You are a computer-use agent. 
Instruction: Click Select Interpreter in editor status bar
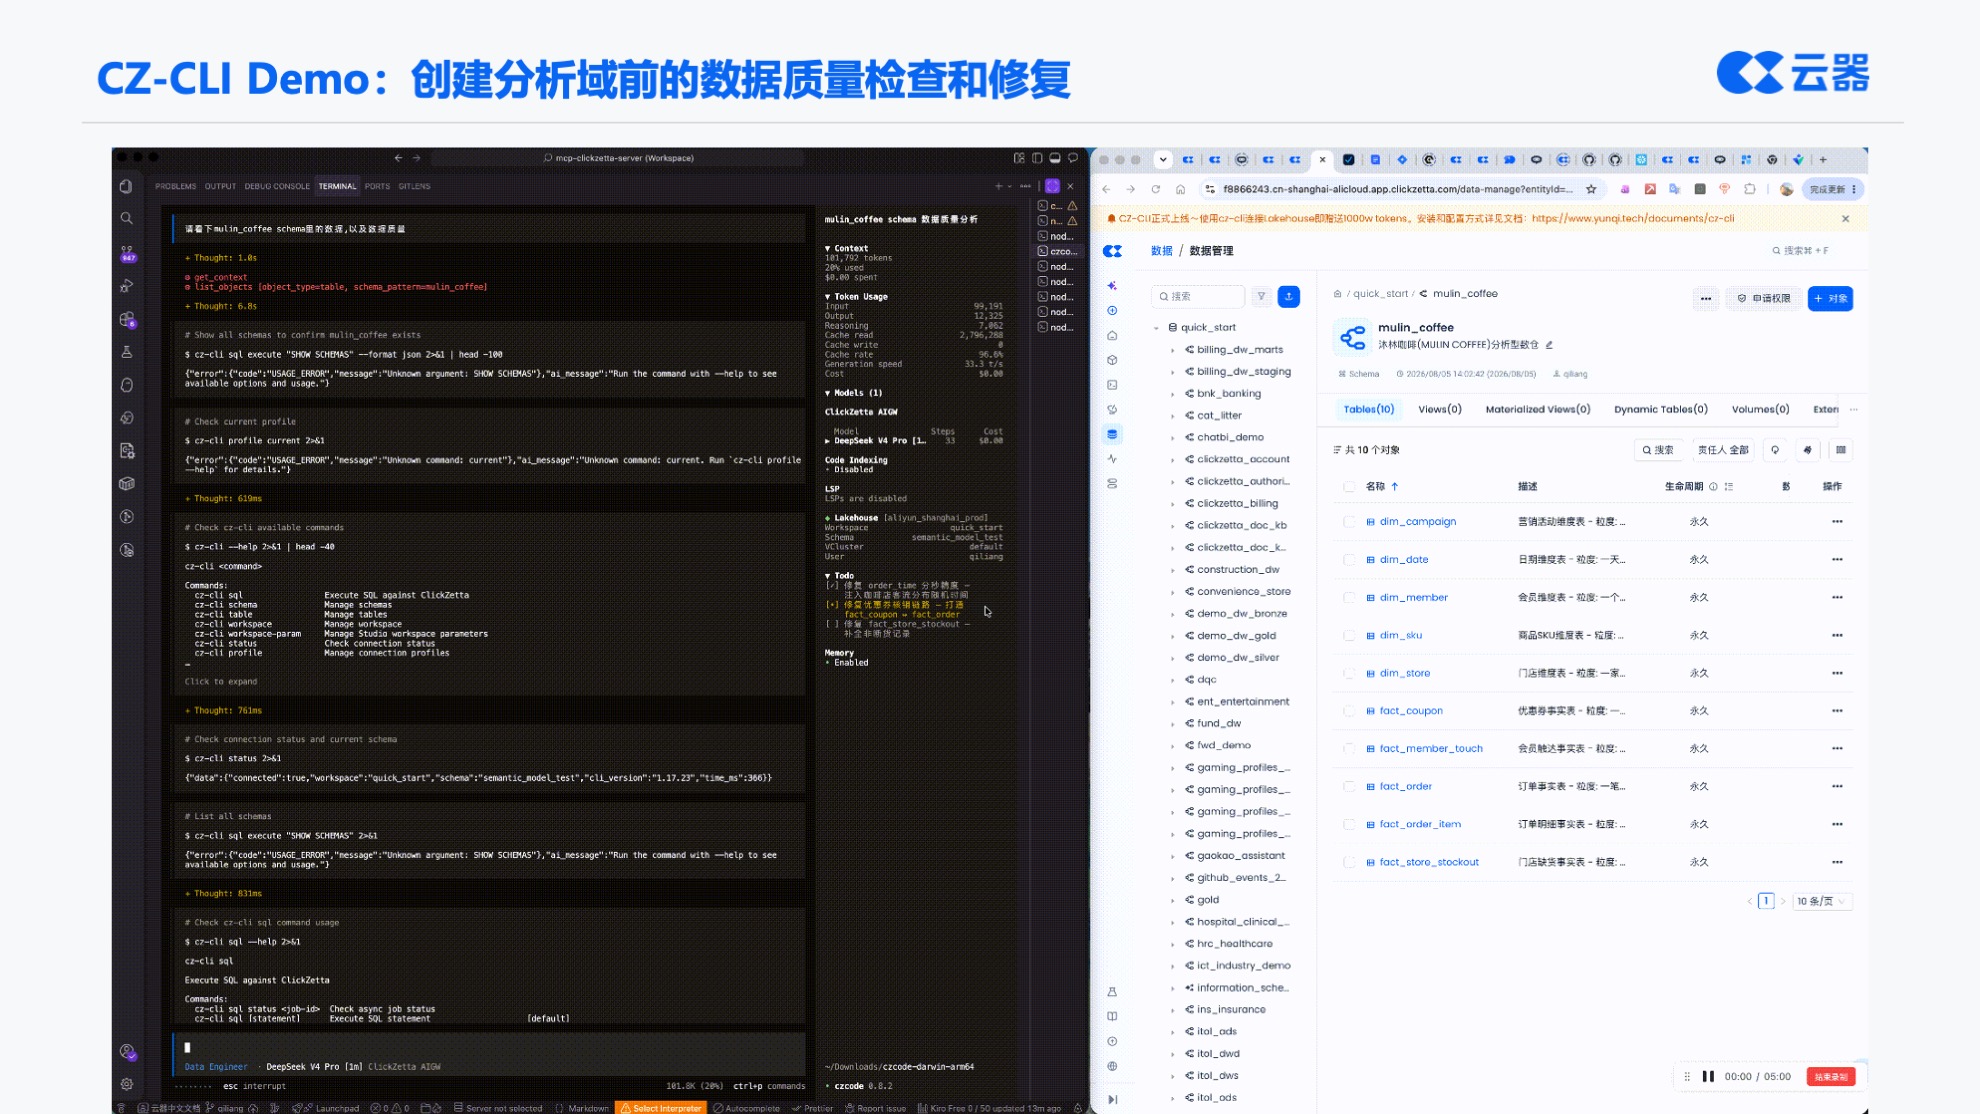[661, 1108]
